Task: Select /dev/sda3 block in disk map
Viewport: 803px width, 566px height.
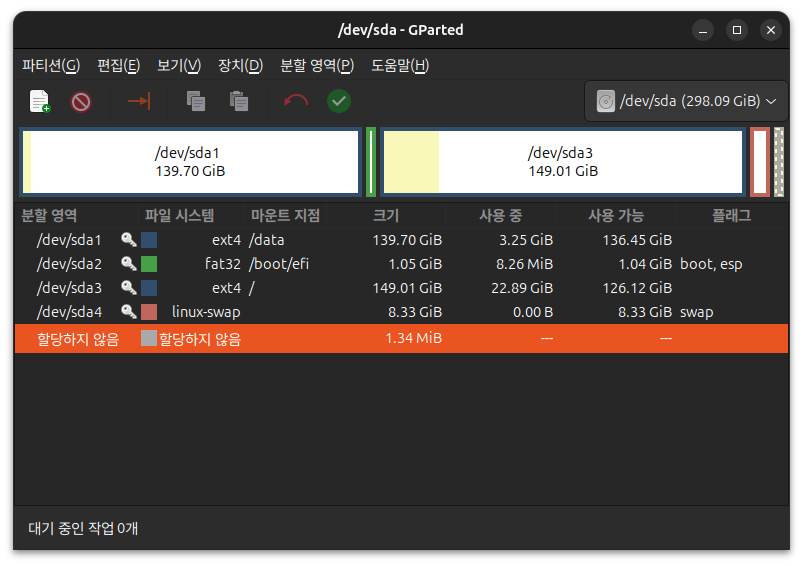Action: 563,162
